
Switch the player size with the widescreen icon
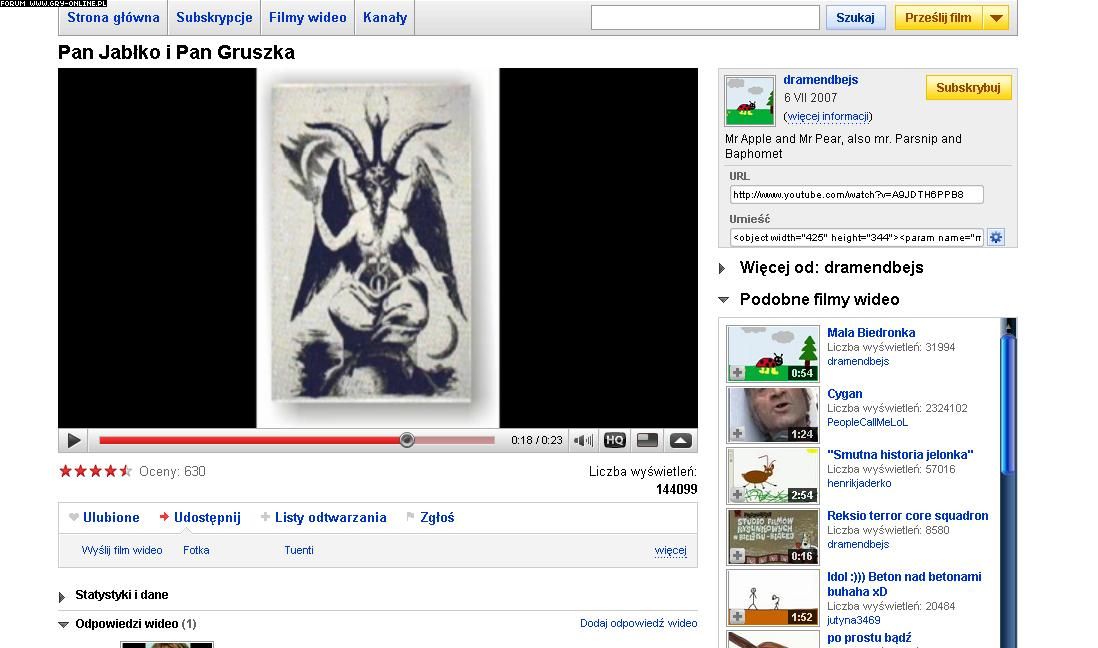pyautogui.click(x=647, y=440)
